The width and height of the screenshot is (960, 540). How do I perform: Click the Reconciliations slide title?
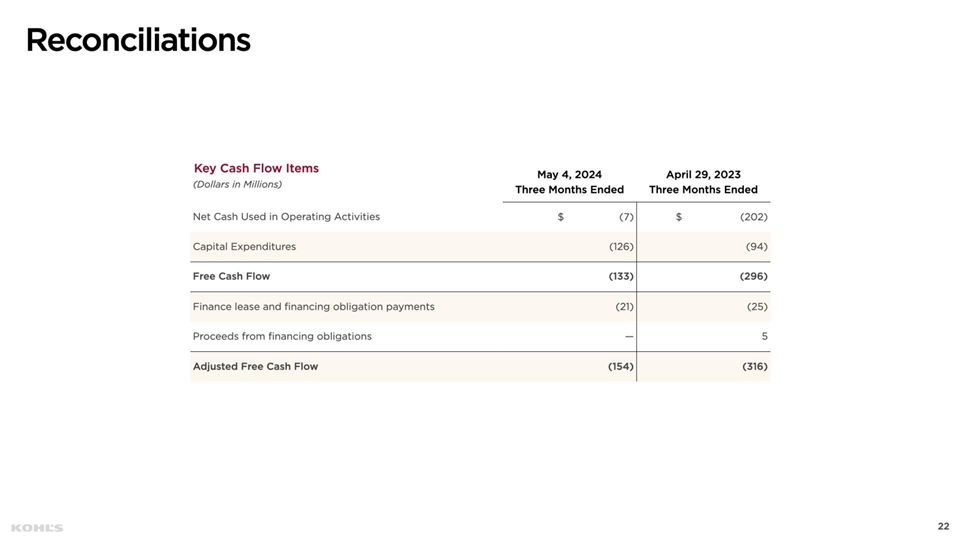coord(138,40)
